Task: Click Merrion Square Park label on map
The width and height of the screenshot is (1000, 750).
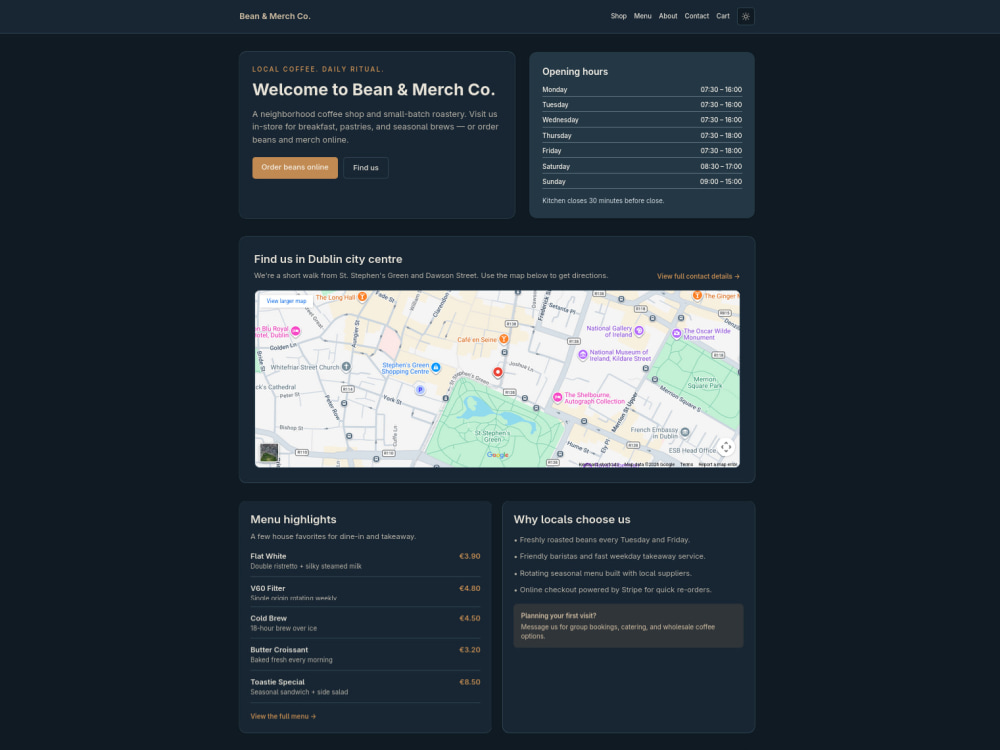Action: (x=704, y=383)
